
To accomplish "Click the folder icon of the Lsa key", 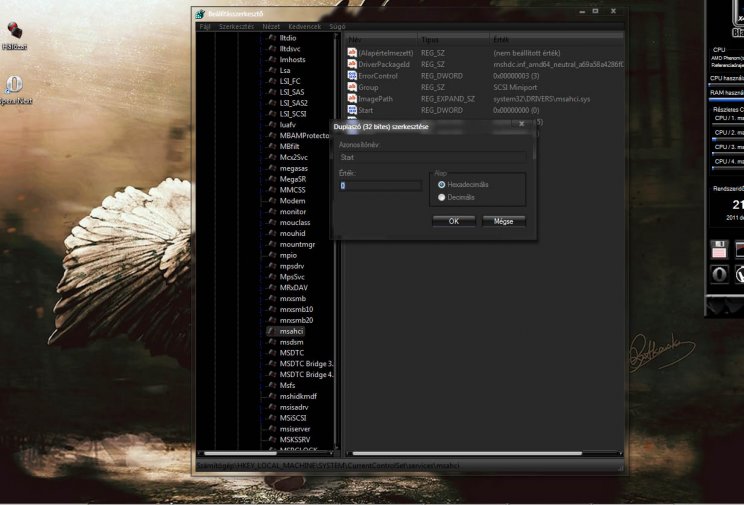I will [x=272, y=70].
